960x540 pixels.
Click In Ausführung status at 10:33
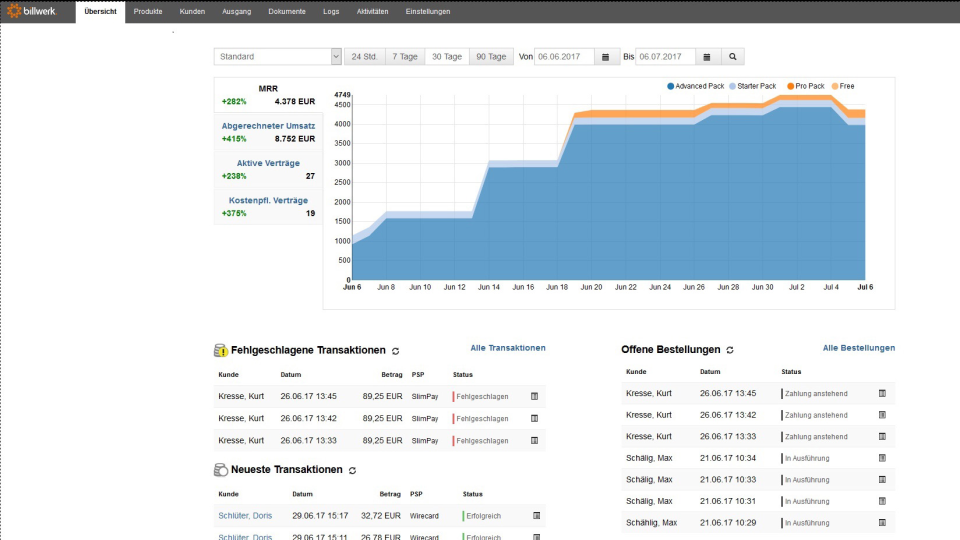click(806, 480)
